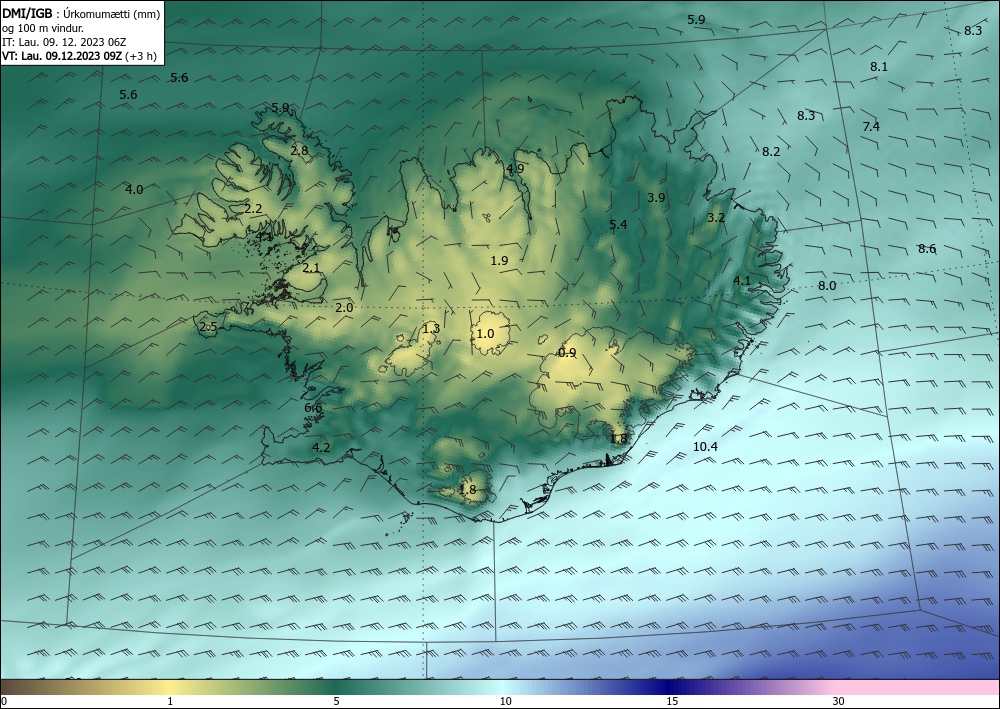Click the 0.9 value on the large glacier
Viewport: 1000px width, 709px height.
coord(567,353)
